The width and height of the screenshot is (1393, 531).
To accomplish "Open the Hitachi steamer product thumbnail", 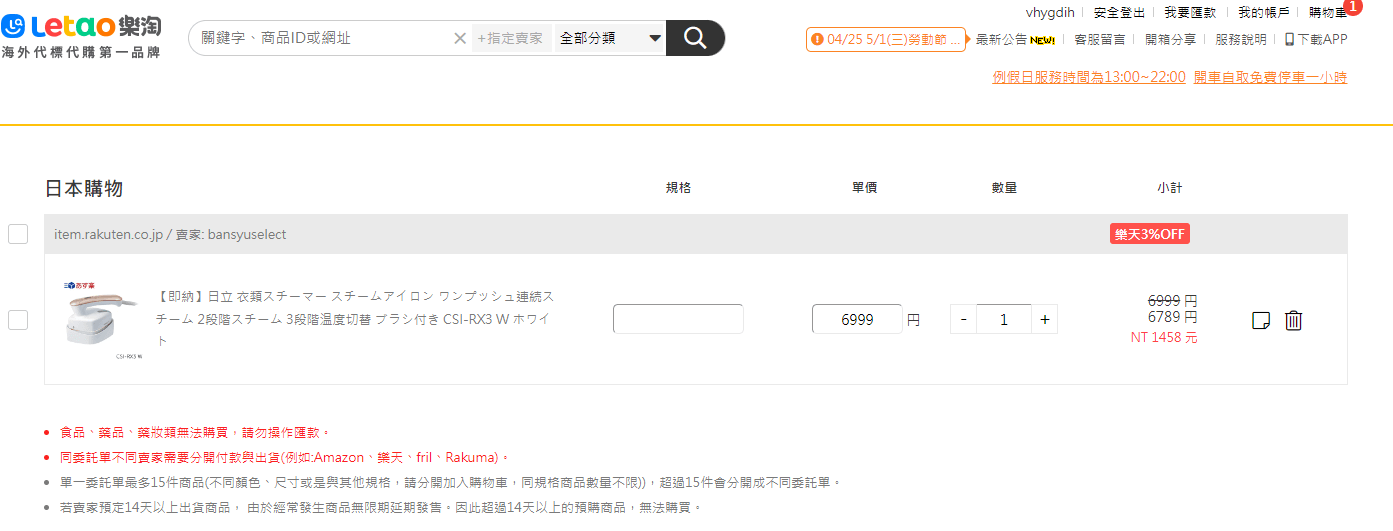I will pyautogui.click(x=102, y=320).
